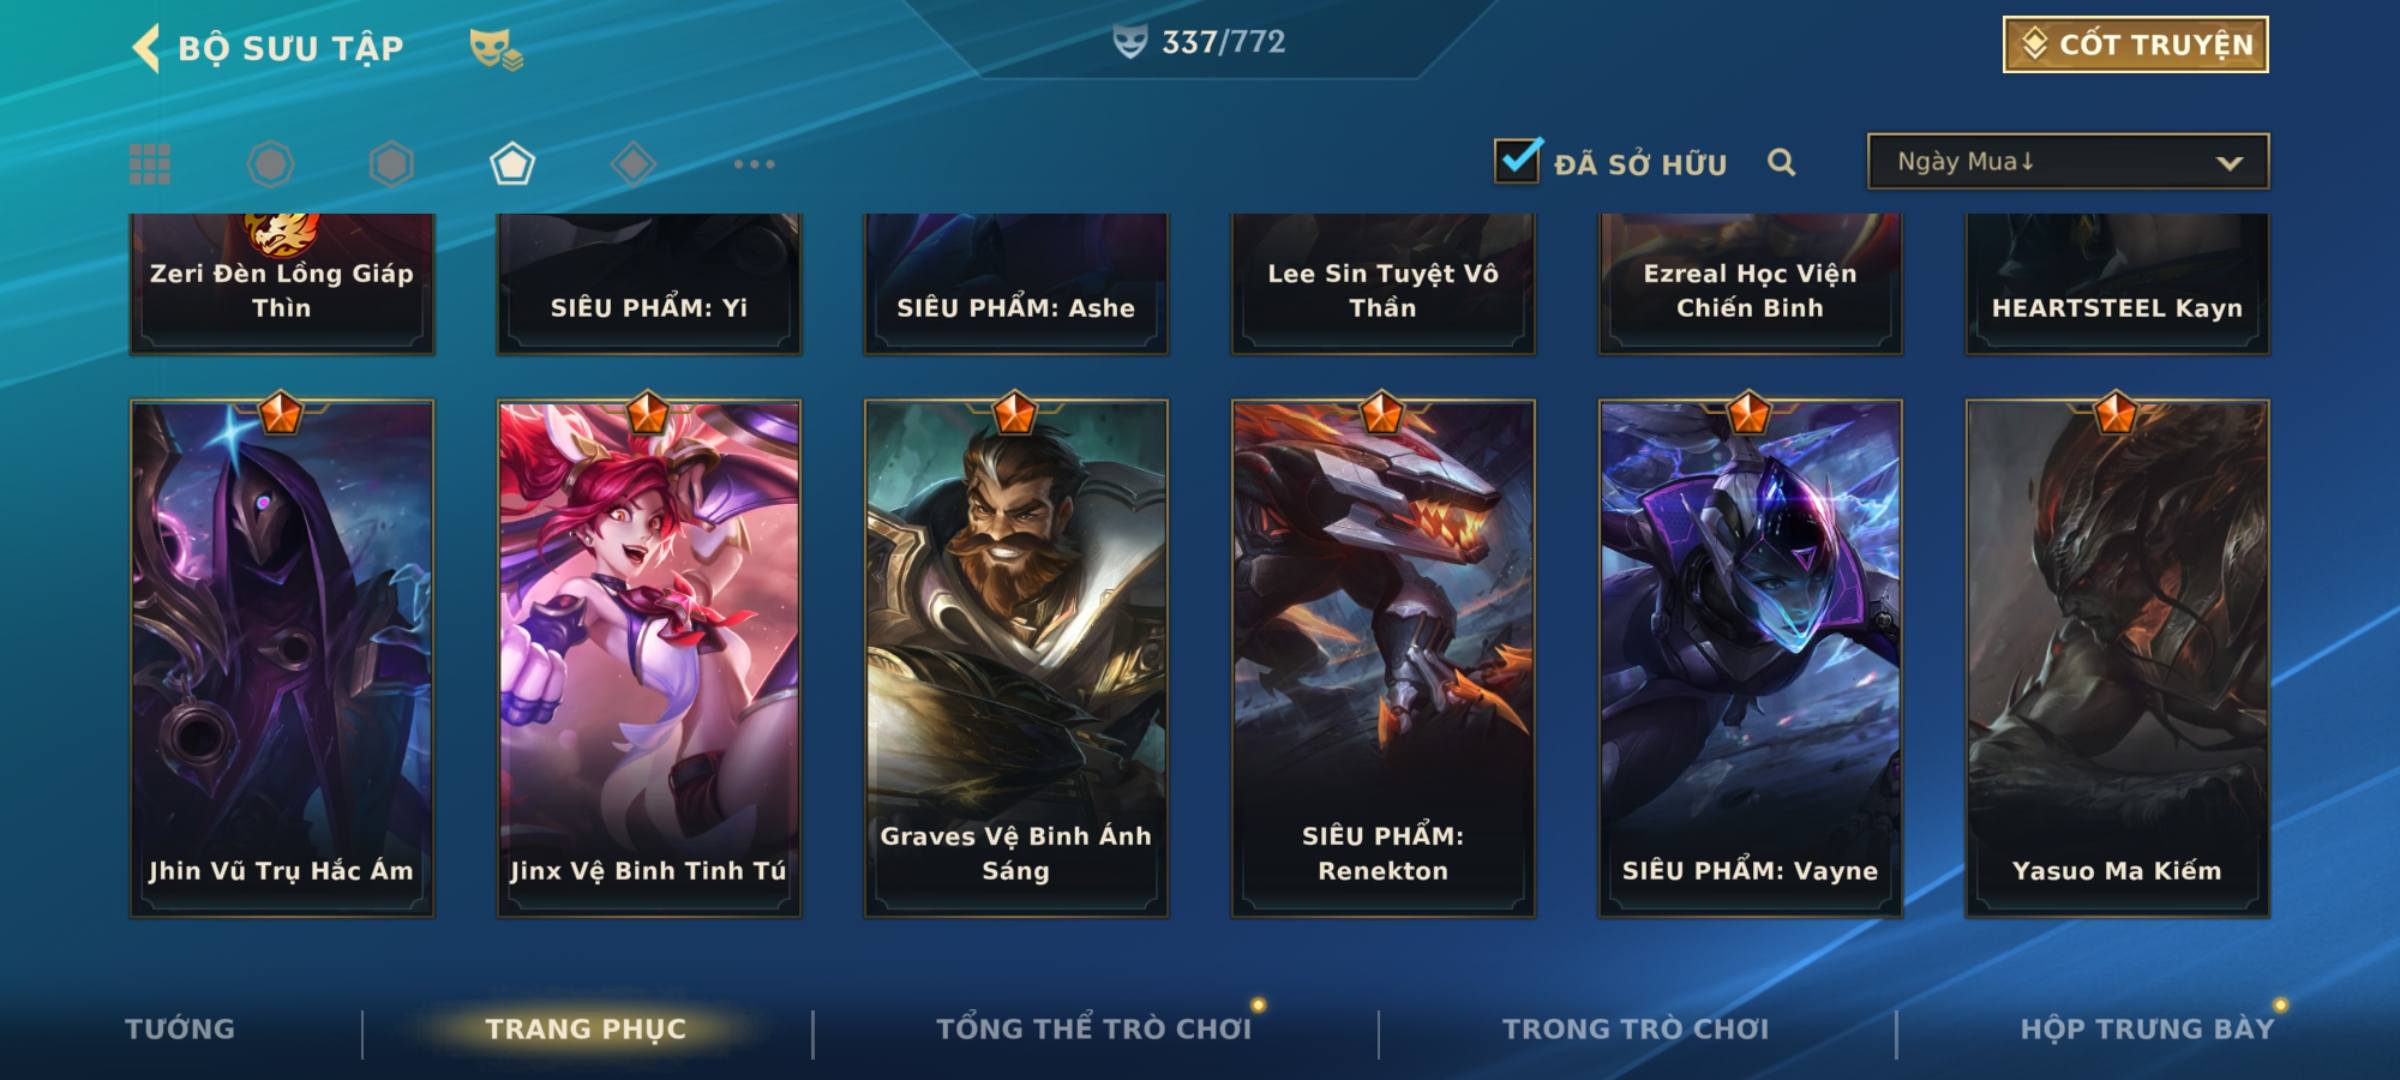This screenshot has width=2400, height=1080.
Task: Open the Trong Trò Chơi tab
Action: pos(1636,1029)
